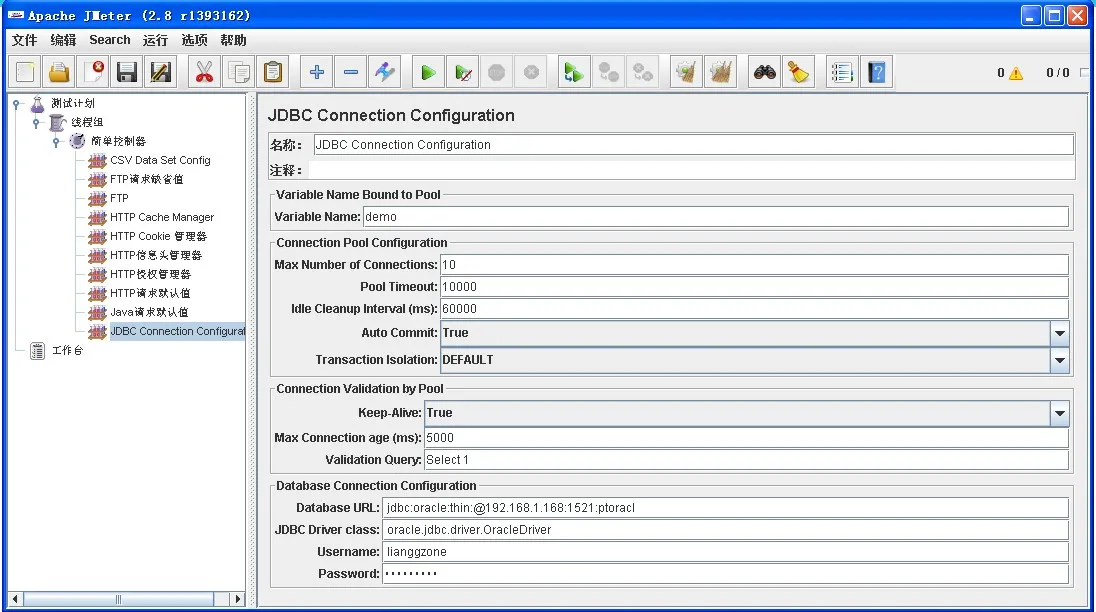This screenshot has height=612, width=1096.
Task: Open the Auto Commit dropdown
Action: click(1059, 333)
